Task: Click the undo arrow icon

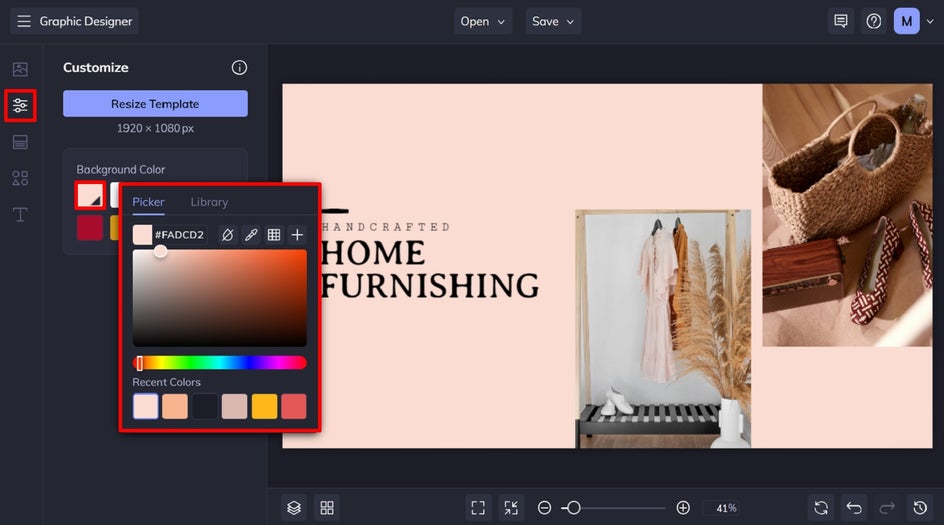Action: pos(854,508)
